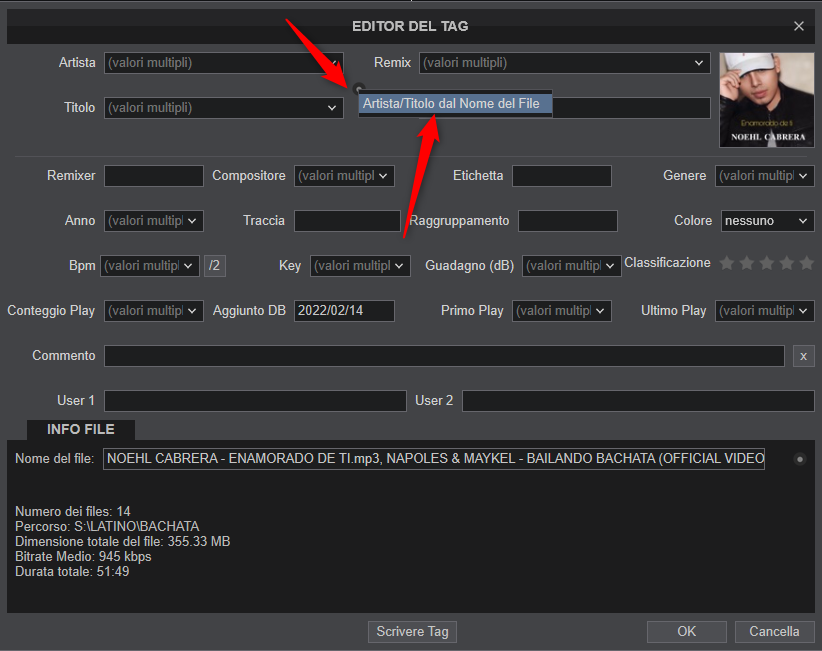Expand the Genere dropdown
Viewport: 822px width, 651px height.
(764, 176)
